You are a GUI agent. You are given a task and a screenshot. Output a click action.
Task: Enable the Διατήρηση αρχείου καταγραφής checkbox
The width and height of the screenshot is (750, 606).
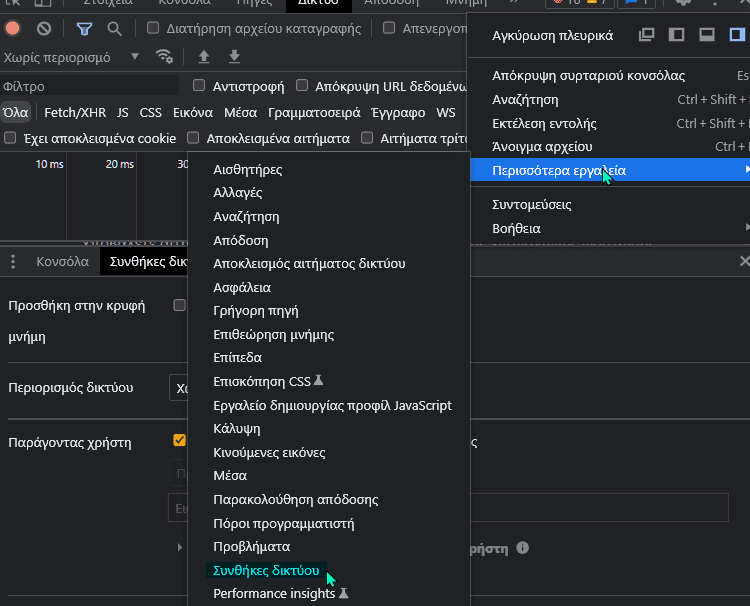click(153, 29)
